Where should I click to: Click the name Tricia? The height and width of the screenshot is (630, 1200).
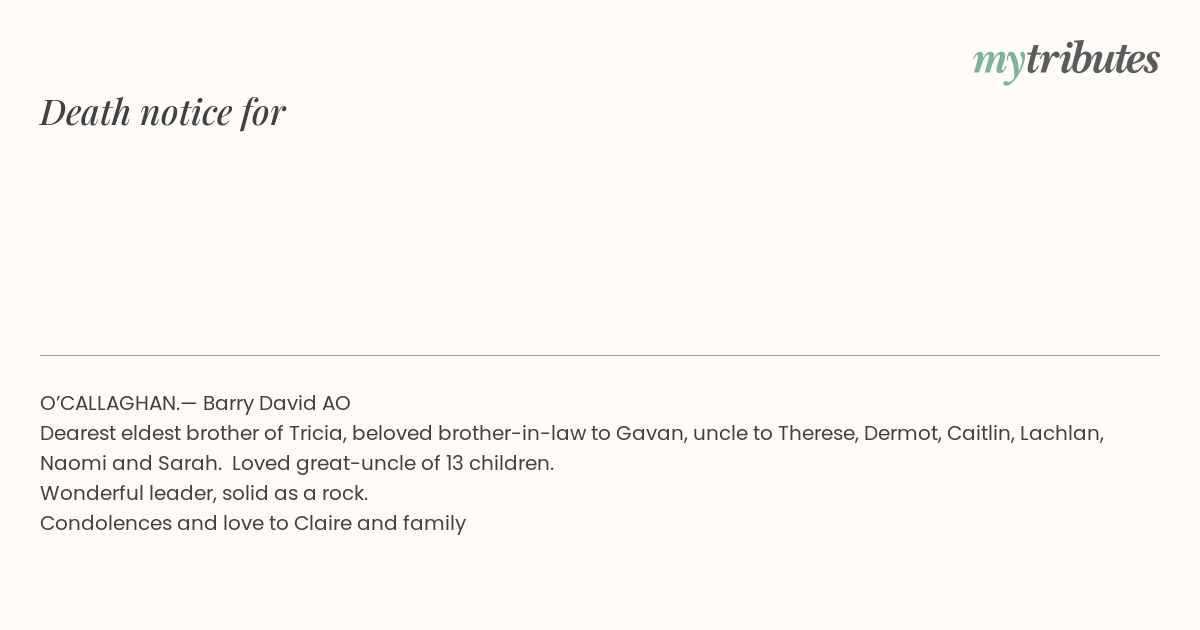tap(314, 433)
